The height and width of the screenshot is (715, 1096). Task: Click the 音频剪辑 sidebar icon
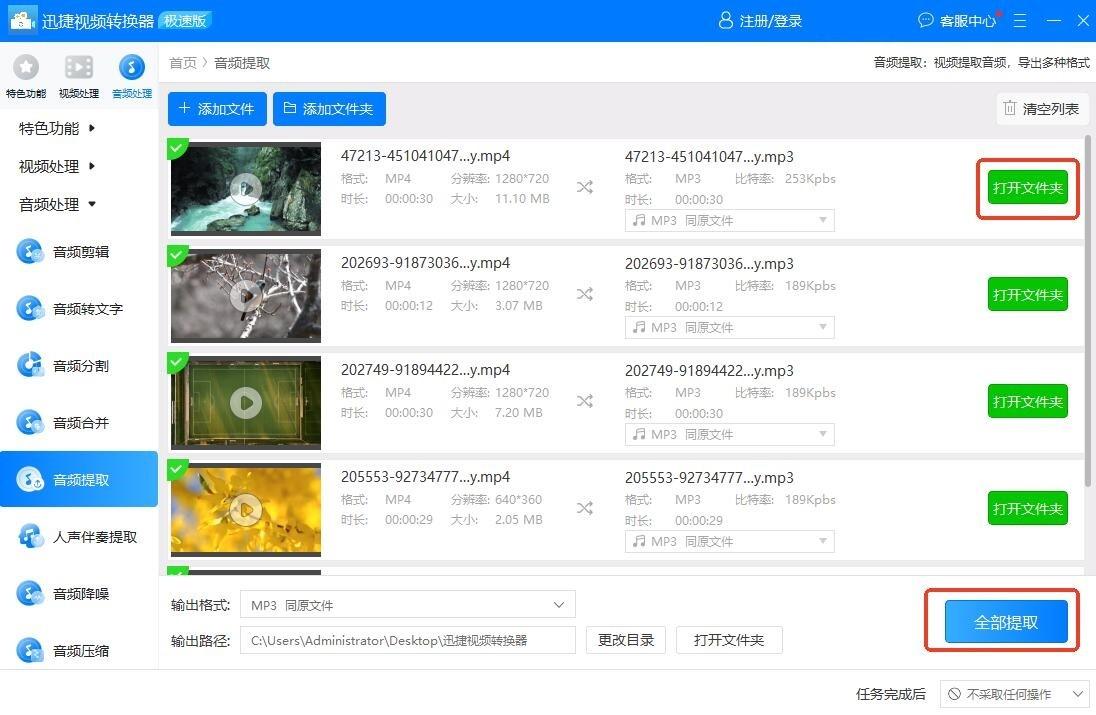30,252
